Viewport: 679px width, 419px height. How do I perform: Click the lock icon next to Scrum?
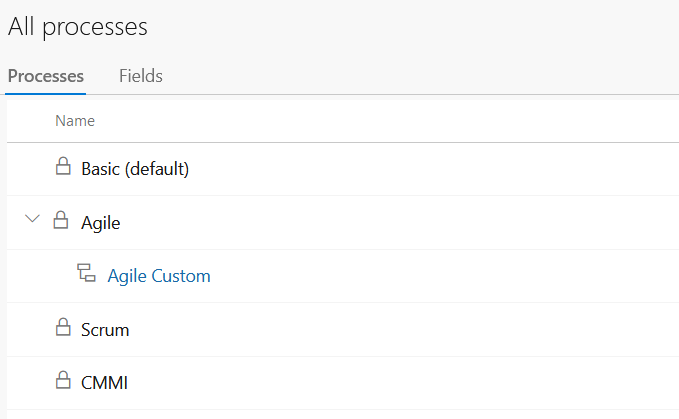[x=63, y=327]
